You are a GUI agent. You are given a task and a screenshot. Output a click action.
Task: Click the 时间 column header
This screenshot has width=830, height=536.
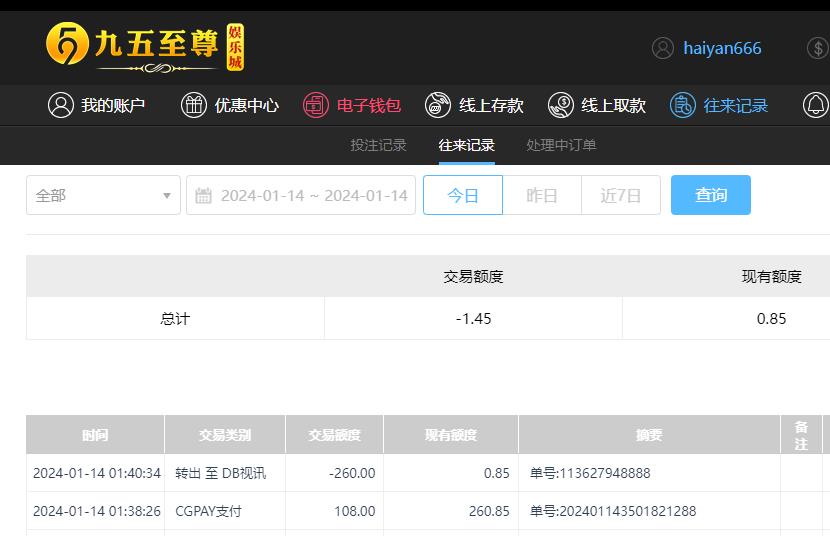pos(95,435)
